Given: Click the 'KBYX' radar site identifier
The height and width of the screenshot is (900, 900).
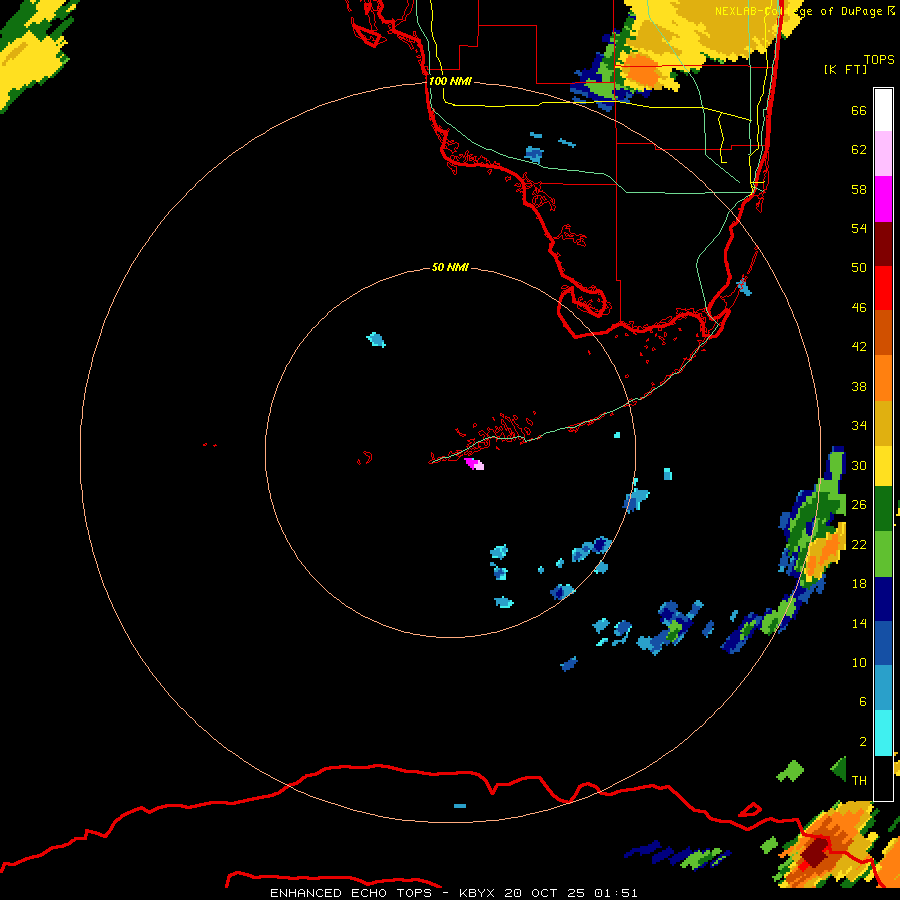Looking at the screenshot, I should point(476,893).
